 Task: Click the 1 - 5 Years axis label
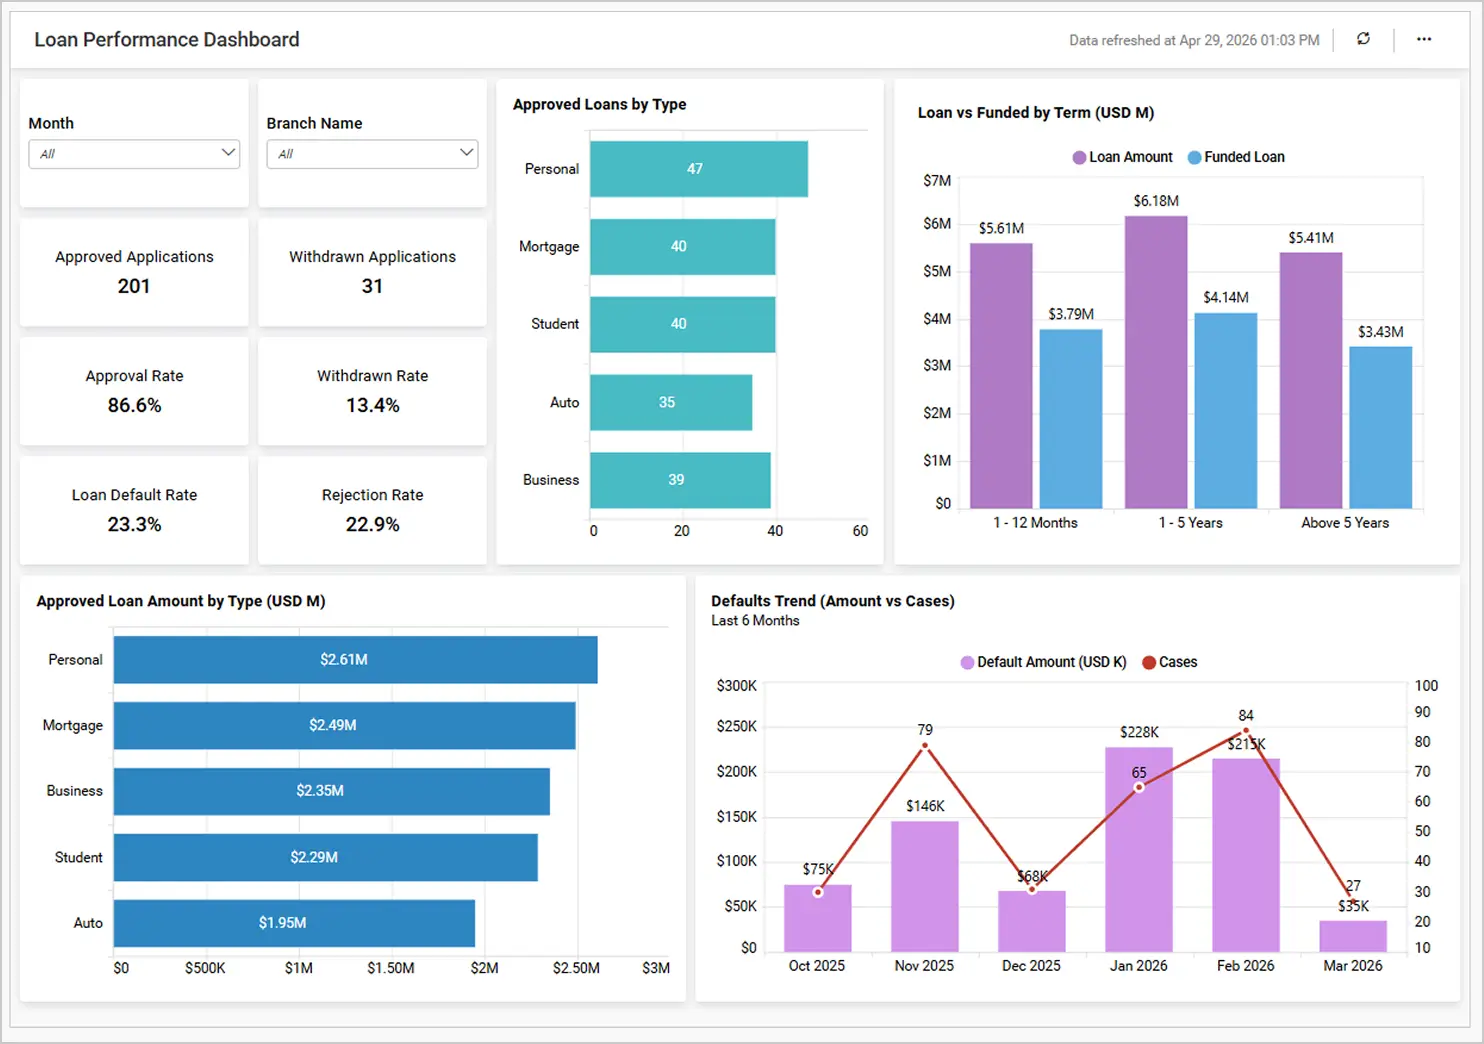(x=1191, y=523)
